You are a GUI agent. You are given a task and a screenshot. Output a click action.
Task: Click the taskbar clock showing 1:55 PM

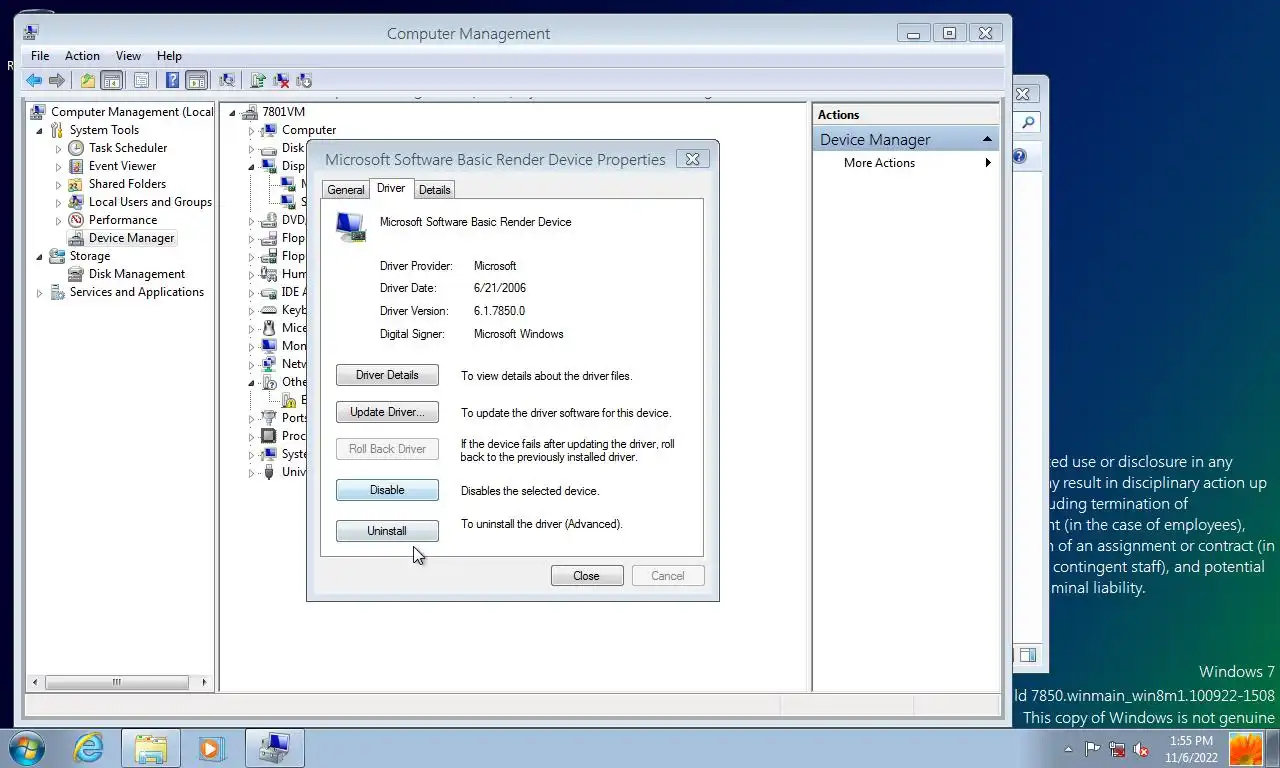pos(1190,749)
